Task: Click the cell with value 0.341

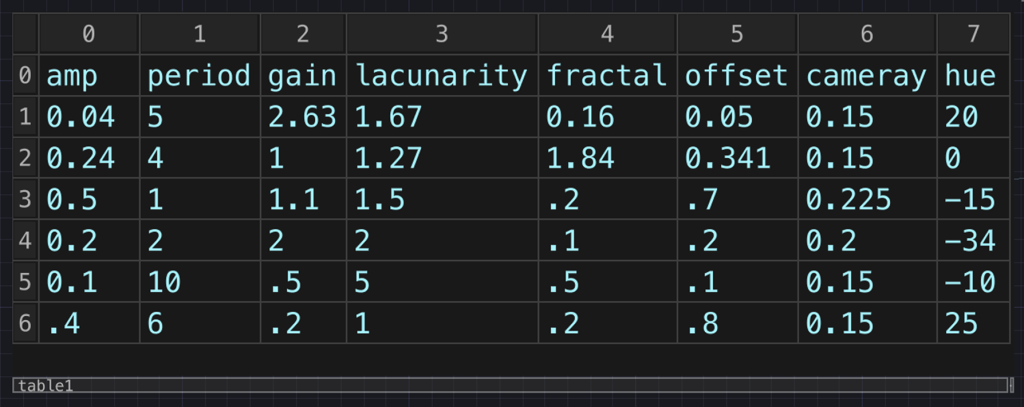Action: (737, 158)
